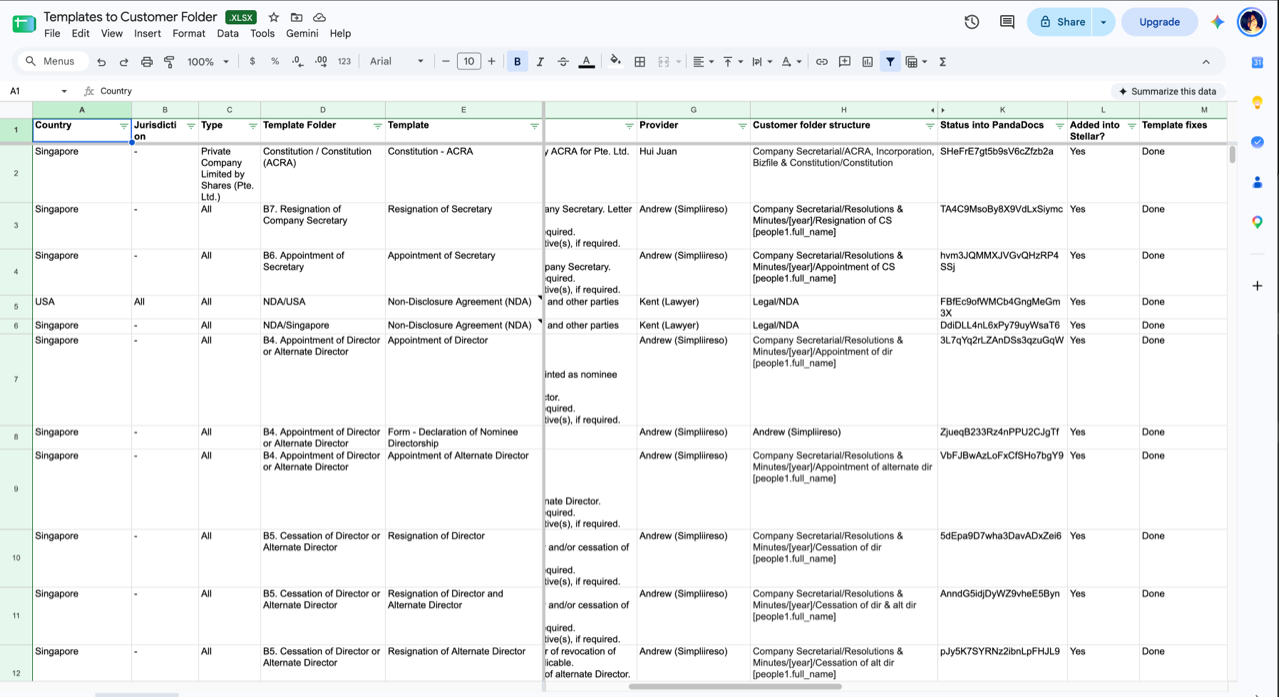Toggle Bold formatting

point(517,62)
